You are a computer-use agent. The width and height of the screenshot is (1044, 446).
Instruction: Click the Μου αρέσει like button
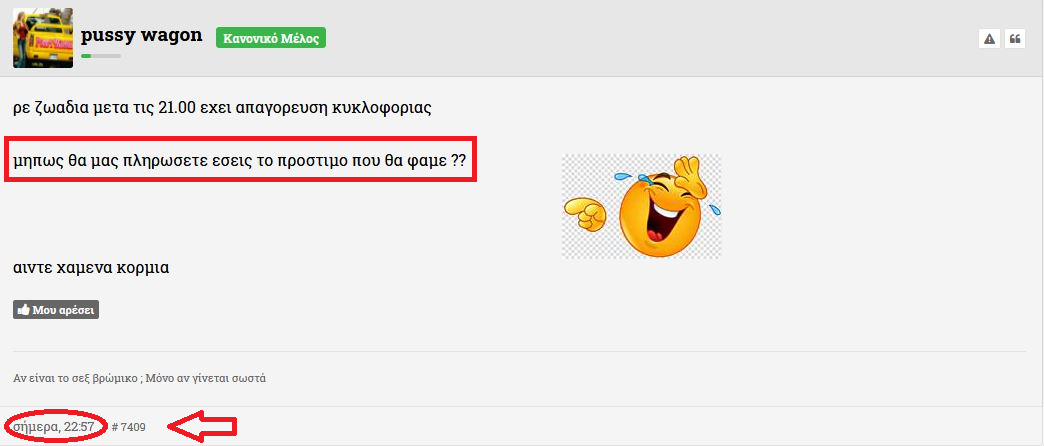pos(56,310)
